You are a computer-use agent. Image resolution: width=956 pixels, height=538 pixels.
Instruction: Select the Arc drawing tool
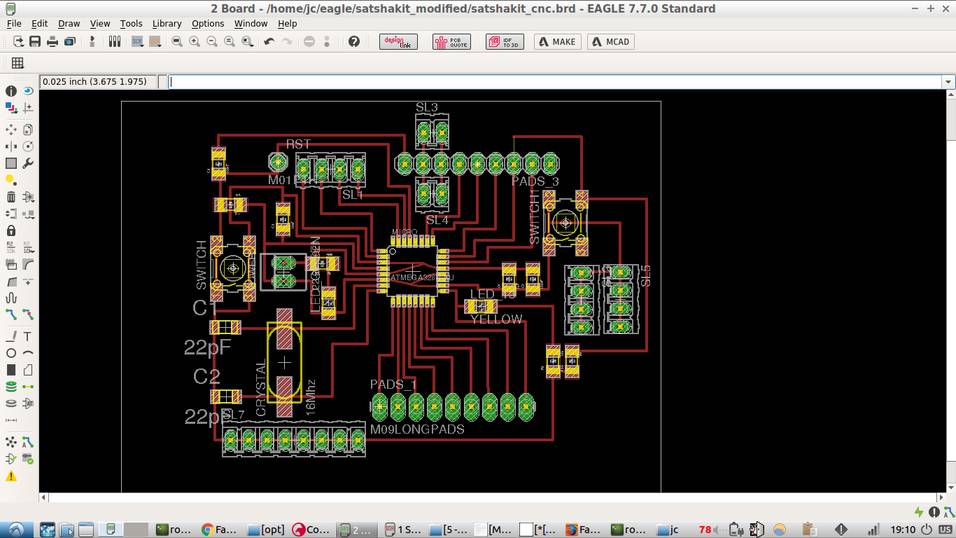coord(28,353)
